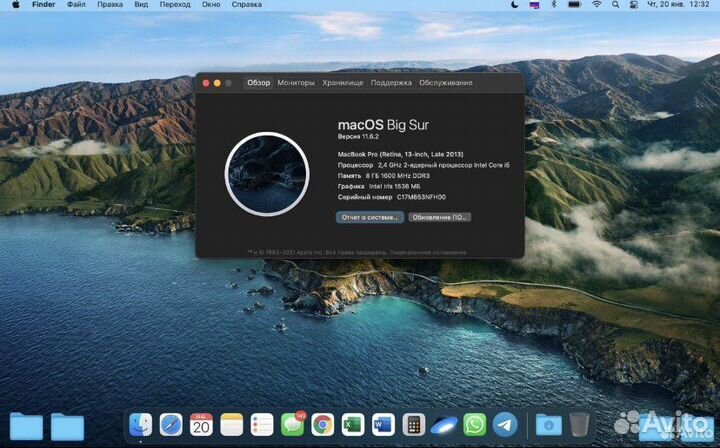The height and width of the screenshot is (448, 720).
Task: Open the Файл menu
Action: (x=76, y=5)
